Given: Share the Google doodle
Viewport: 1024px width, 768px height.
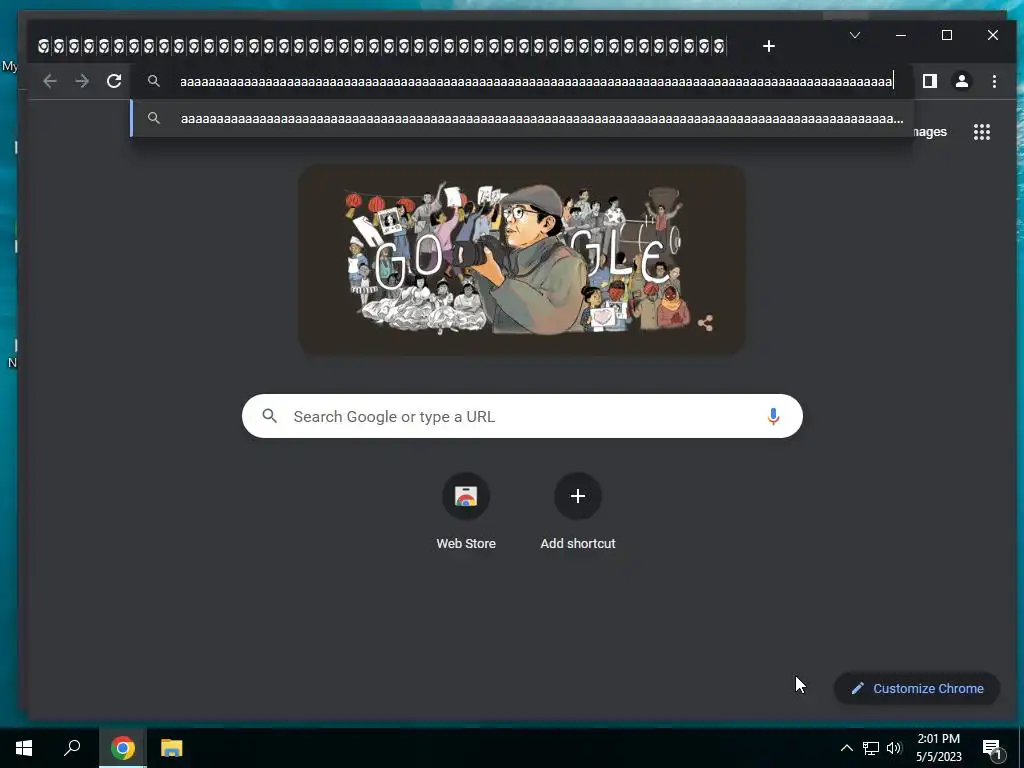Looking at the screenshot, I should 705,323.
